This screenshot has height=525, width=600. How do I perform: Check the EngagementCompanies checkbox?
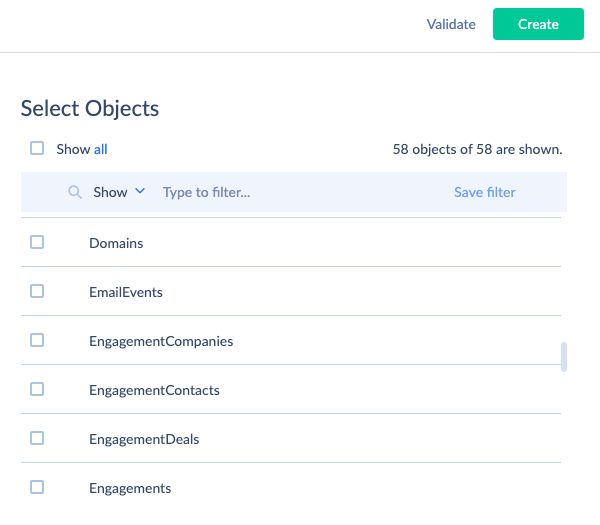(37, 340)
